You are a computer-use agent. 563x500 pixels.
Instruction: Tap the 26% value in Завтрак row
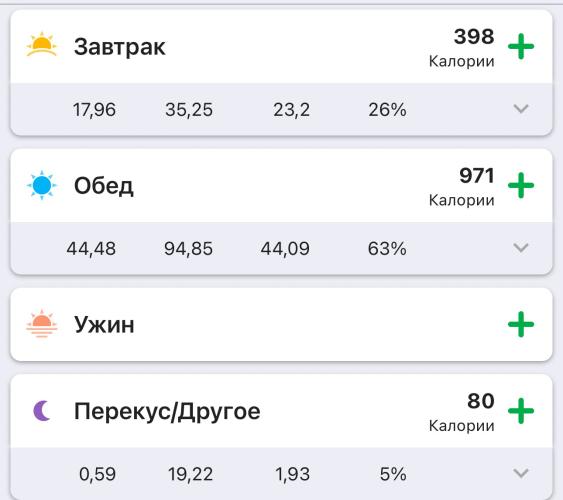click(387, 109)
